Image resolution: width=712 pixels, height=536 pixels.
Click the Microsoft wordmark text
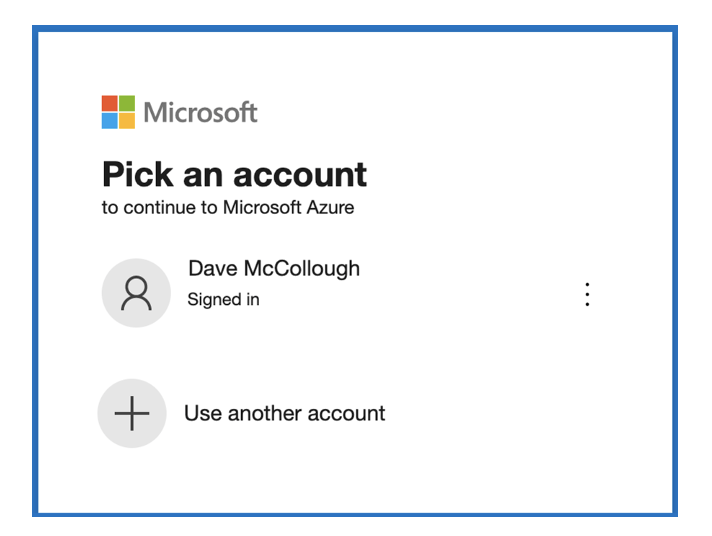(x=200, y=112)
